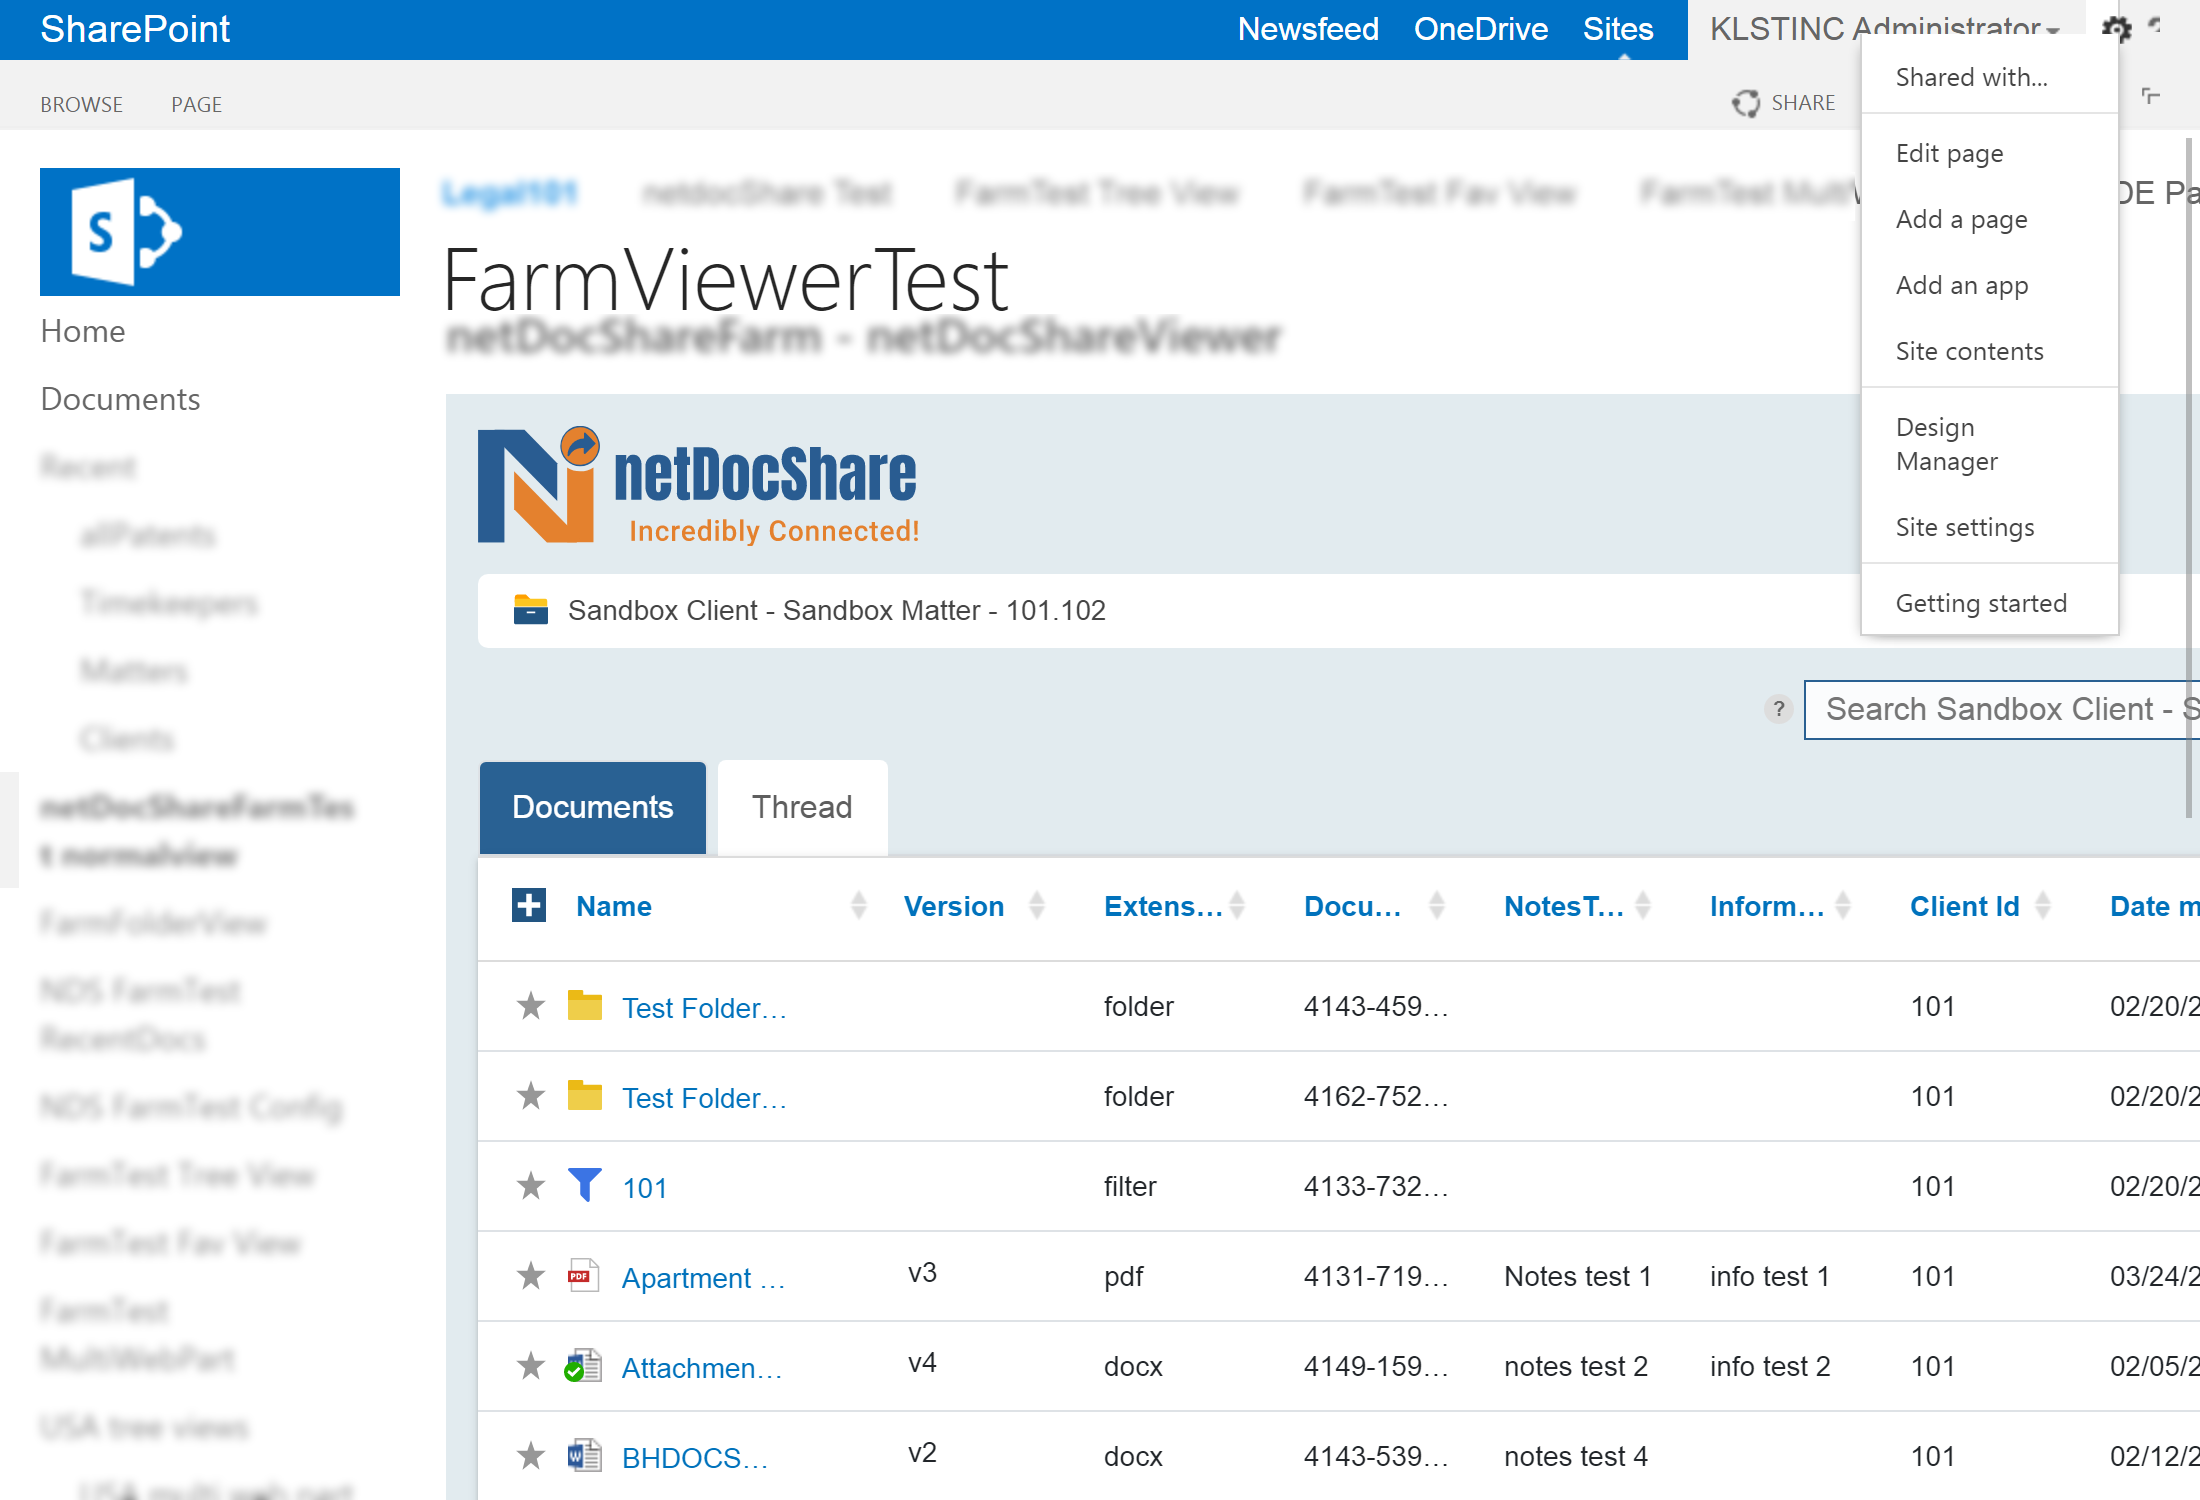Switch to the Documents tab
2200x1500 pixels.
click(x=593, y=807)
